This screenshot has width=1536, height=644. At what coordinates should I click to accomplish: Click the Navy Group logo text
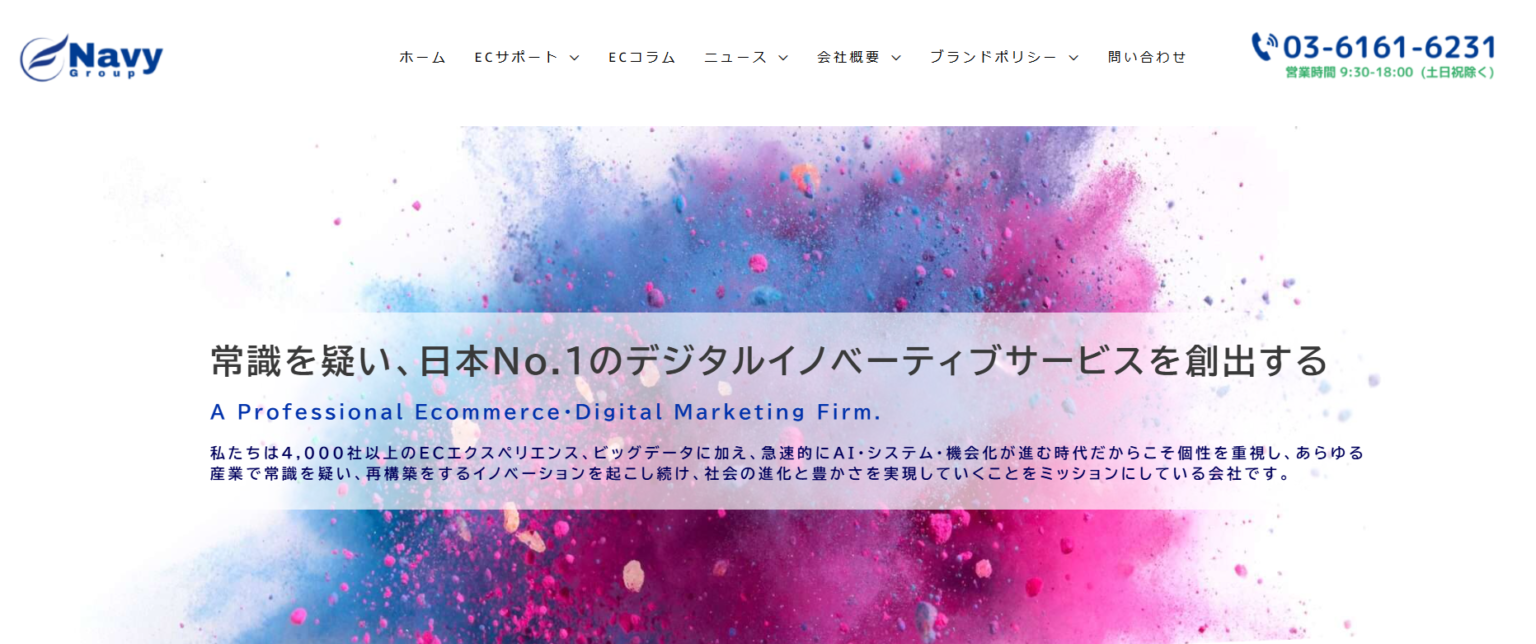pos(116,59)
